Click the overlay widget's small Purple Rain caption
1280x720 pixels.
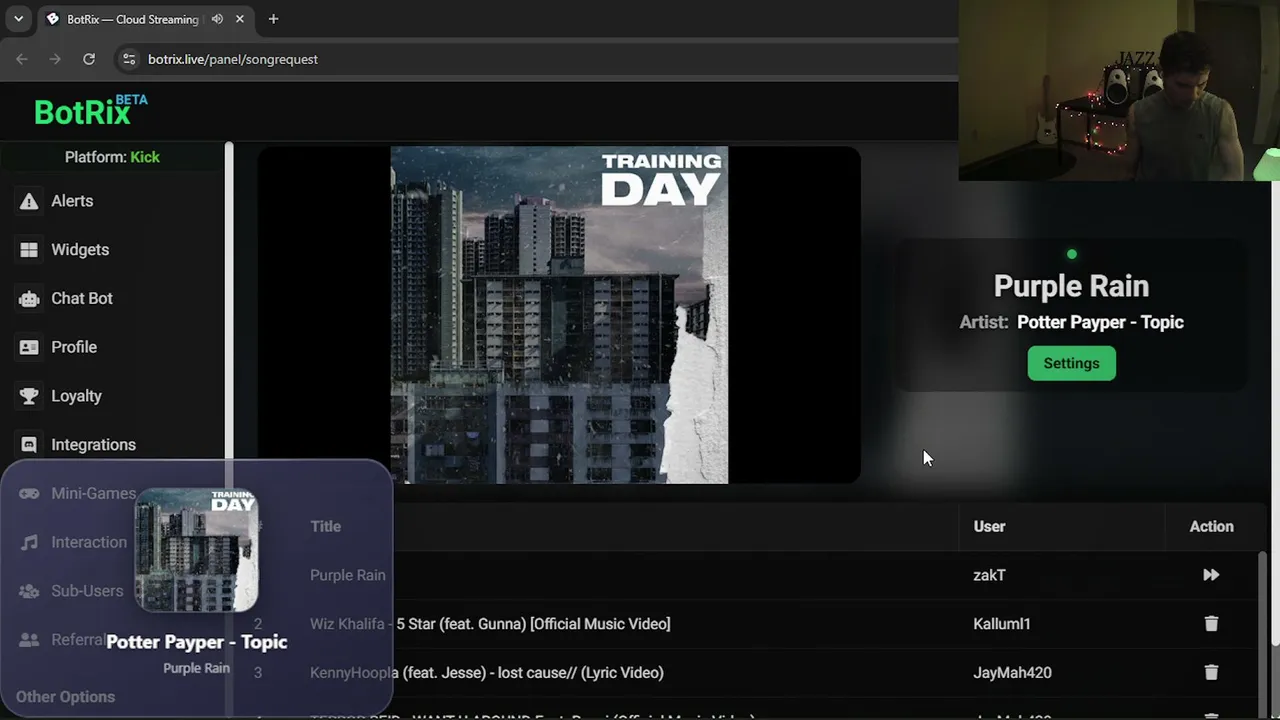point(196,668)
